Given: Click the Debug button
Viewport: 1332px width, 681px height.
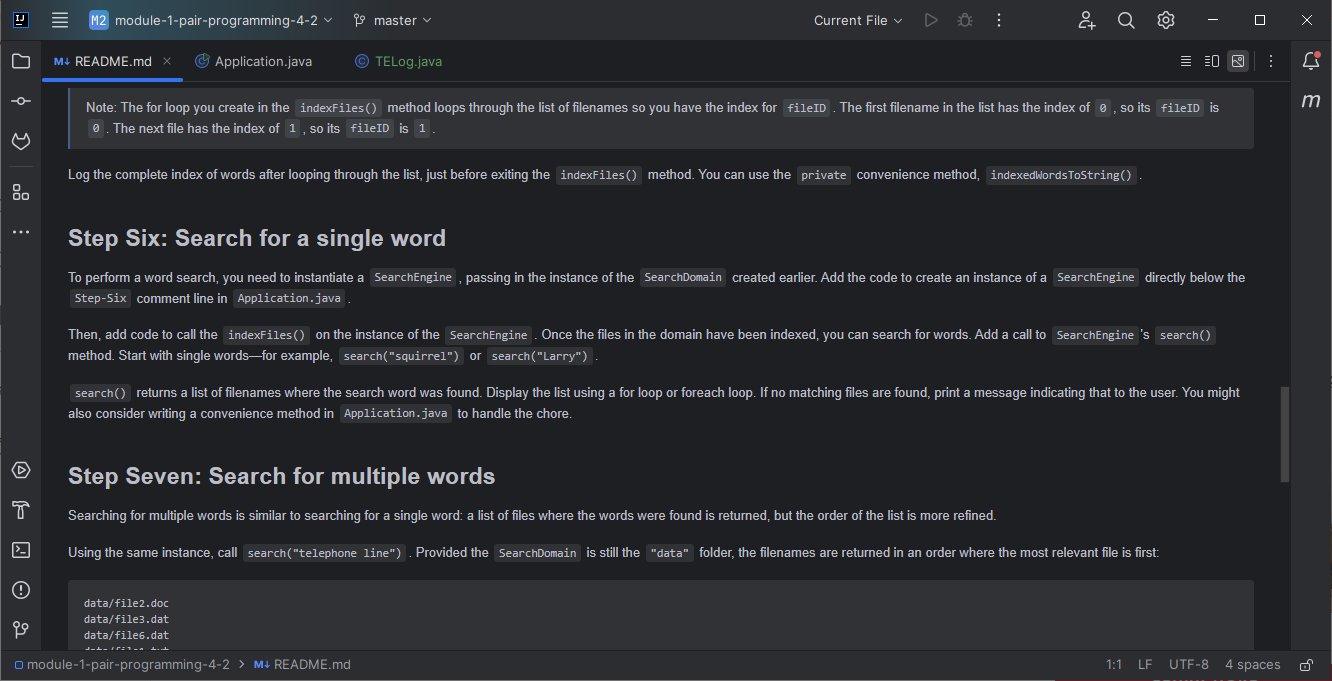Looking at the screenshot, I should (964, 20).
